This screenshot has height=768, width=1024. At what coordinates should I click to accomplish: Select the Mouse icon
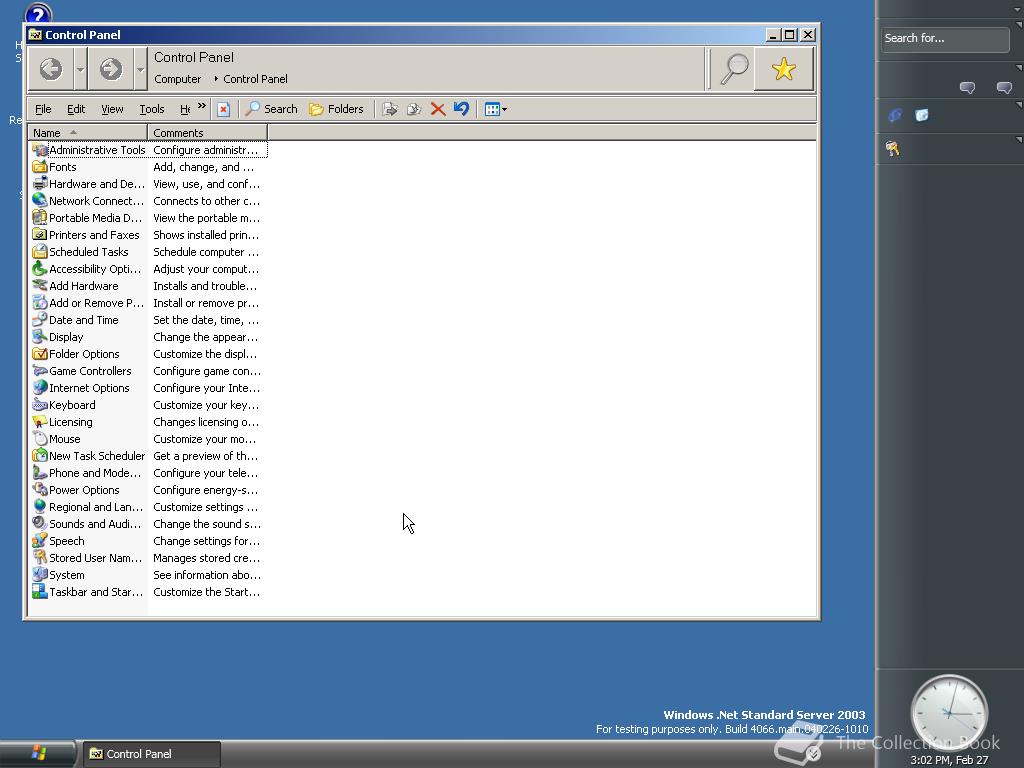(x=40, y=439)
